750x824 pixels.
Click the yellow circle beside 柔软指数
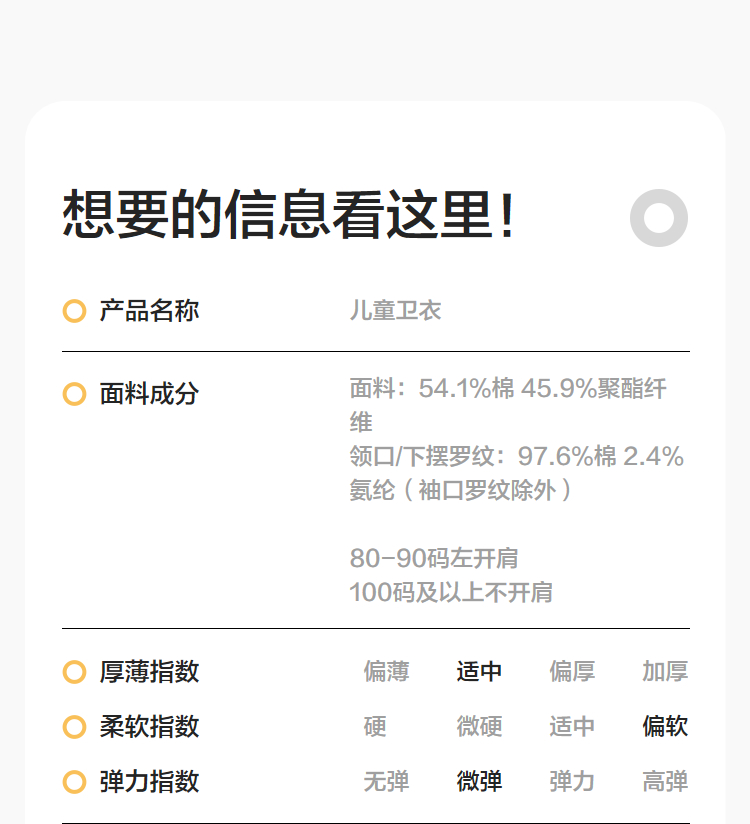pos(74,727)
